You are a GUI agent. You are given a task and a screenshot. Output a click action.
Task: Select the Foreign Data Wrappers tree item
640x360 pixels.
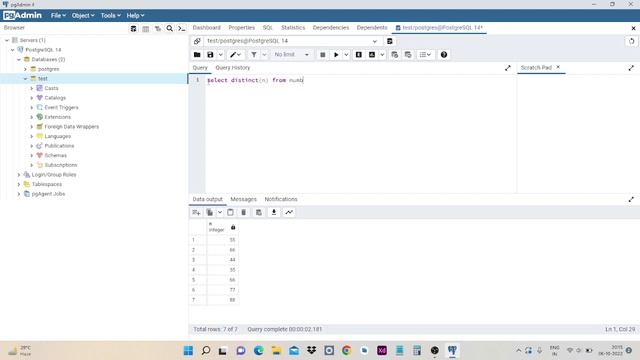tap(71, 127)
